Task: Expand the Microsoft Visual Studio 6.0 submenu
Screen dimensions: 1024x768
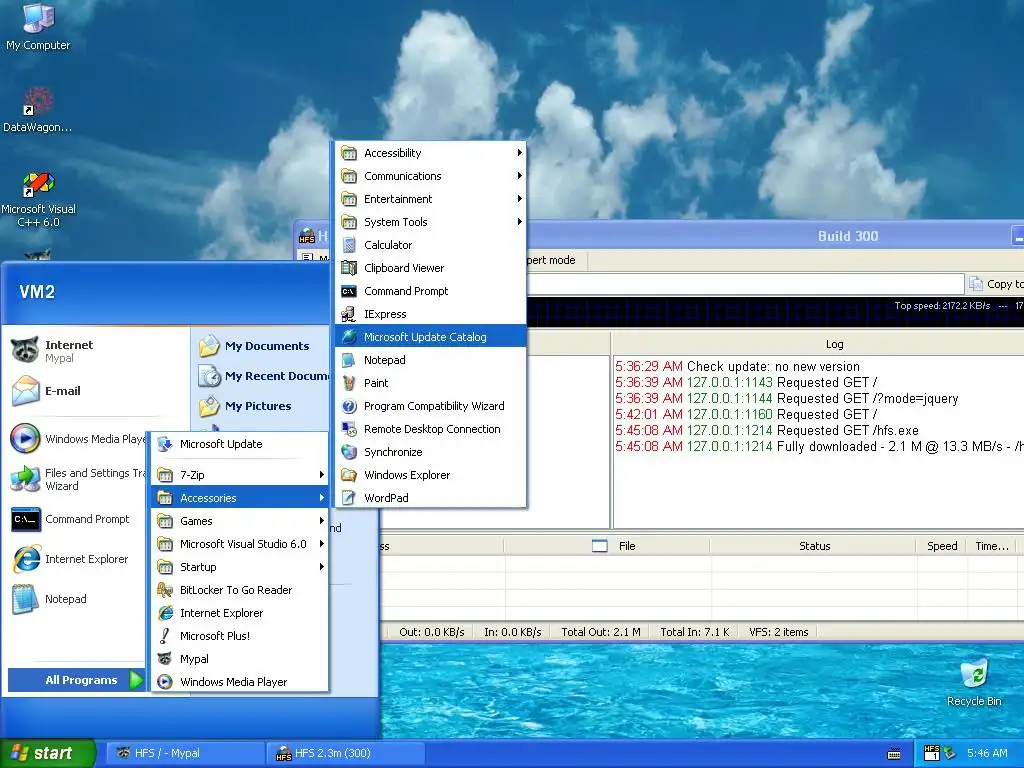Action: coord(239,544)
